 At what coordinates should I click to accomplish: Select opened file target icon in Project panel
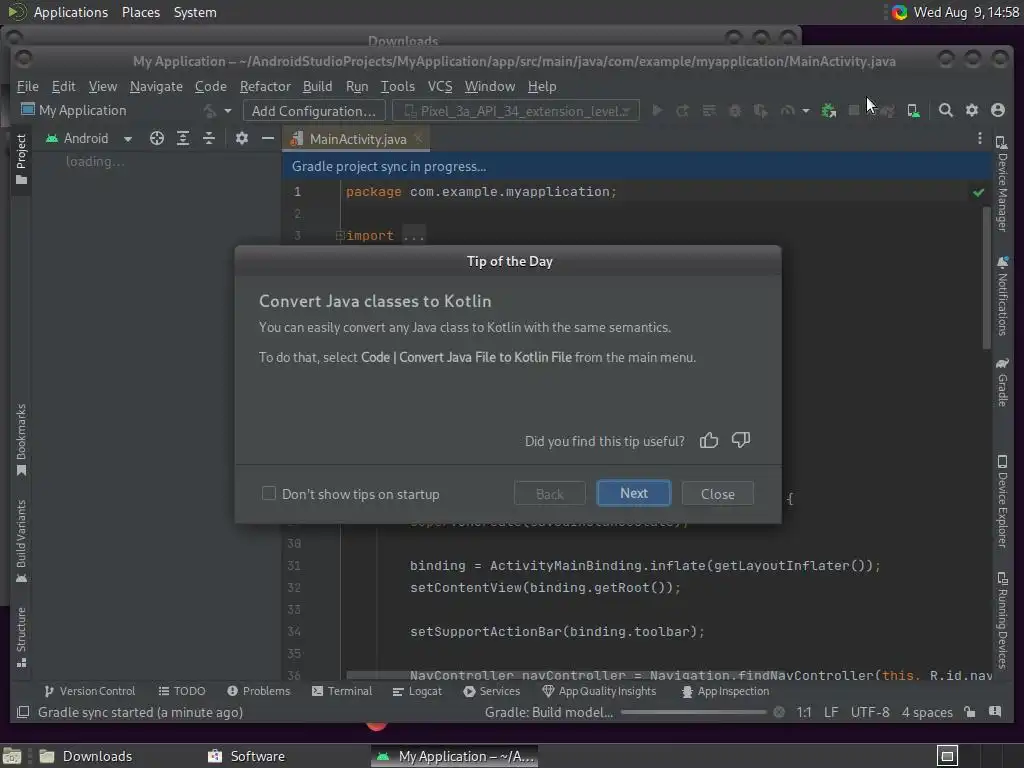coord(157,138)
